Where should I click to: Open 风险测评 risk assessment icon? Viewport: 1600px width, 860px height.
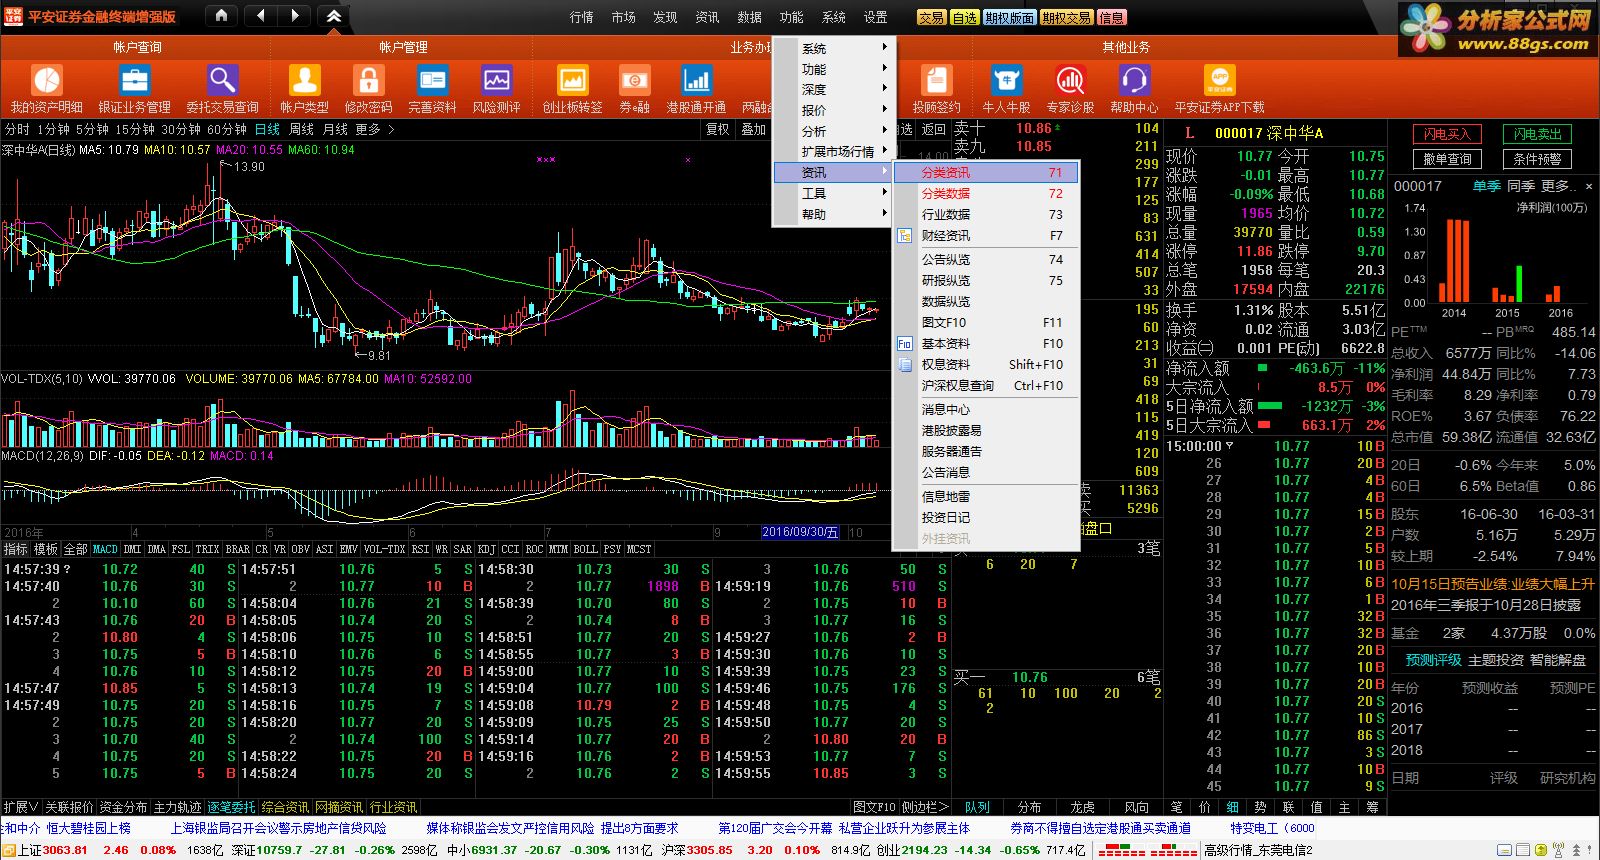[496, 81]
